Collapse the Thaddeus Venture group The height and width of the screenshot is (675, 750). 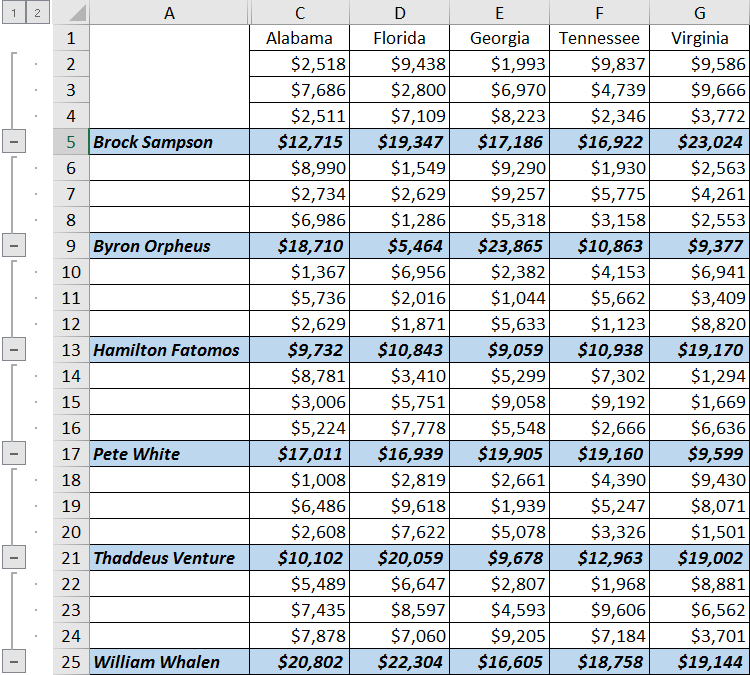click(13, 558)
